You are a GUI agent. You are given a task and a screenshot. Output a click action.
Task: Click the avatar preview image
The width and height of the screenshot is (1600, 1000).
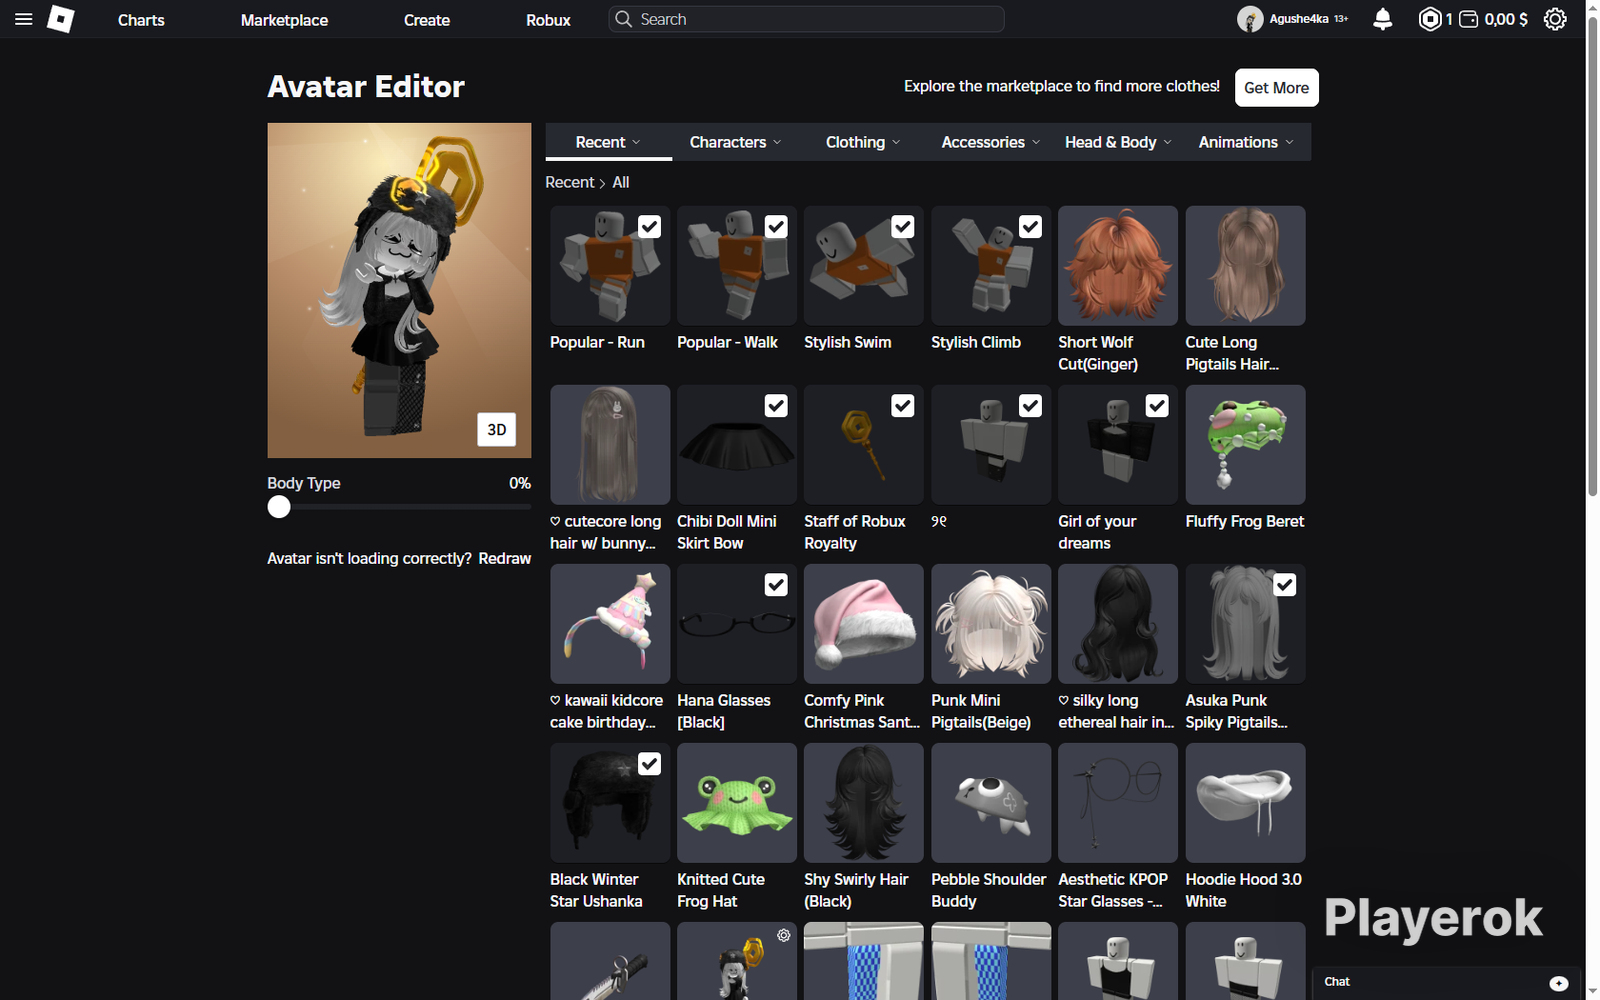(399, 290)
